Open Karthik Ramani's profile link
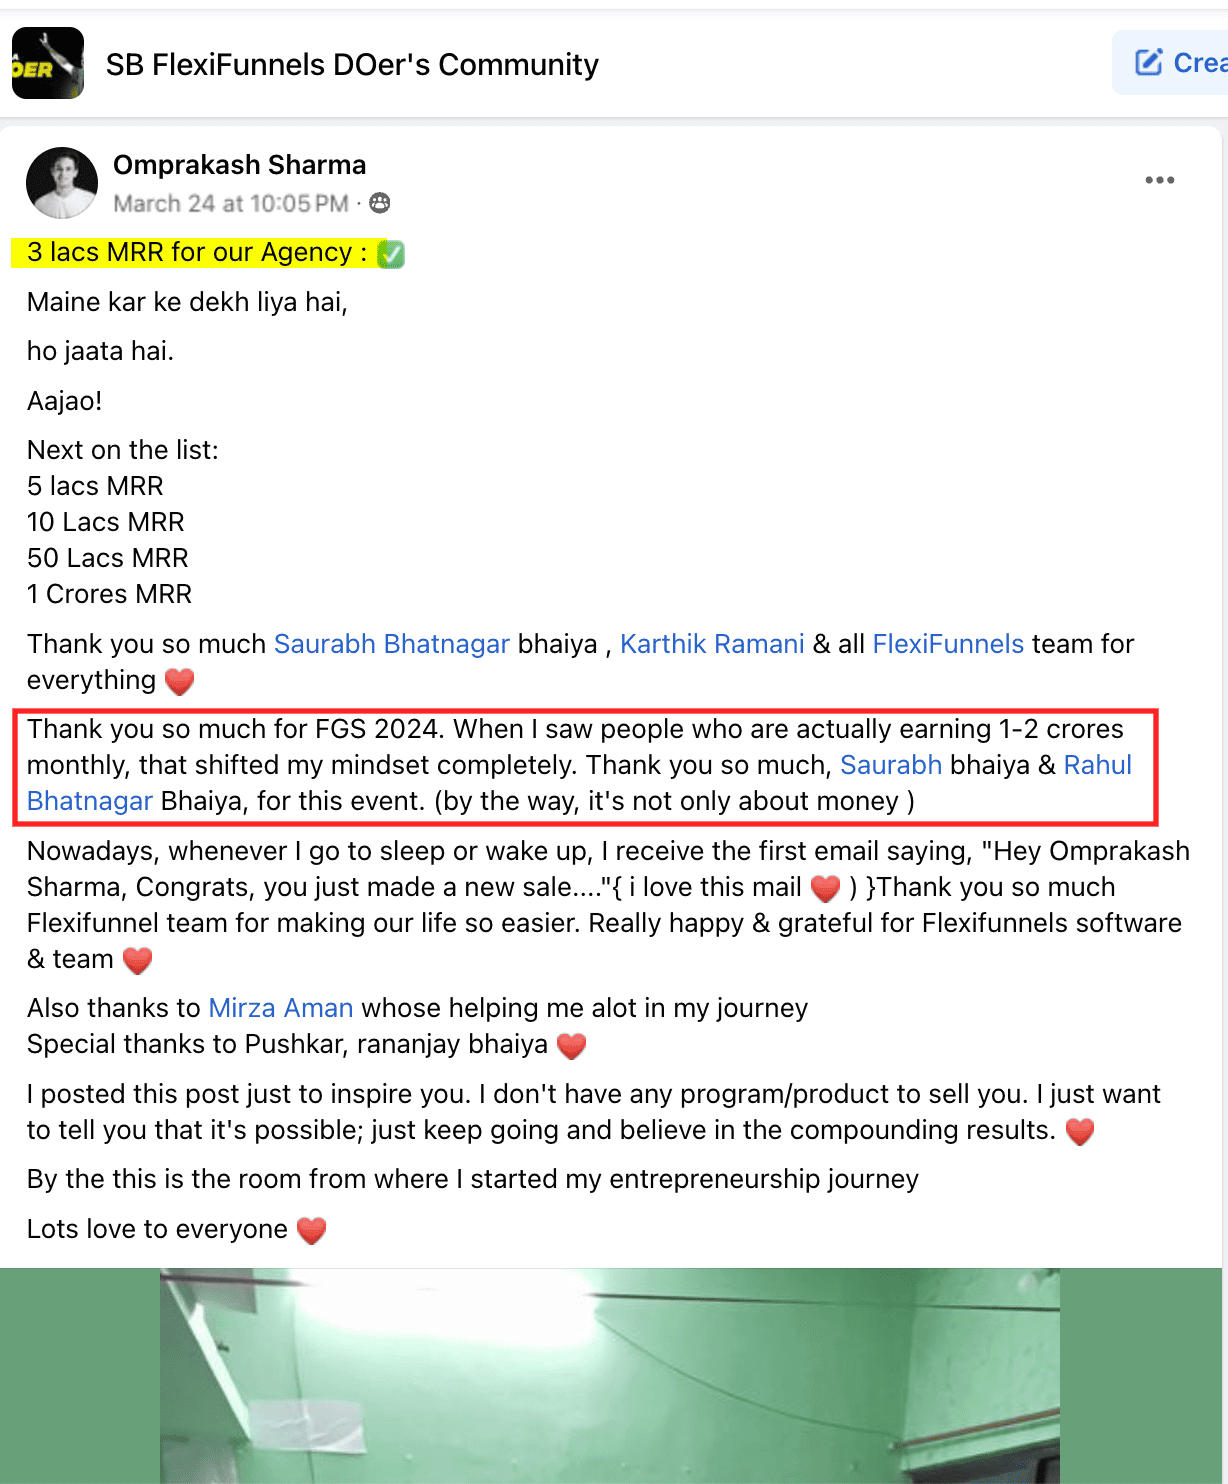 click(712, 644)
